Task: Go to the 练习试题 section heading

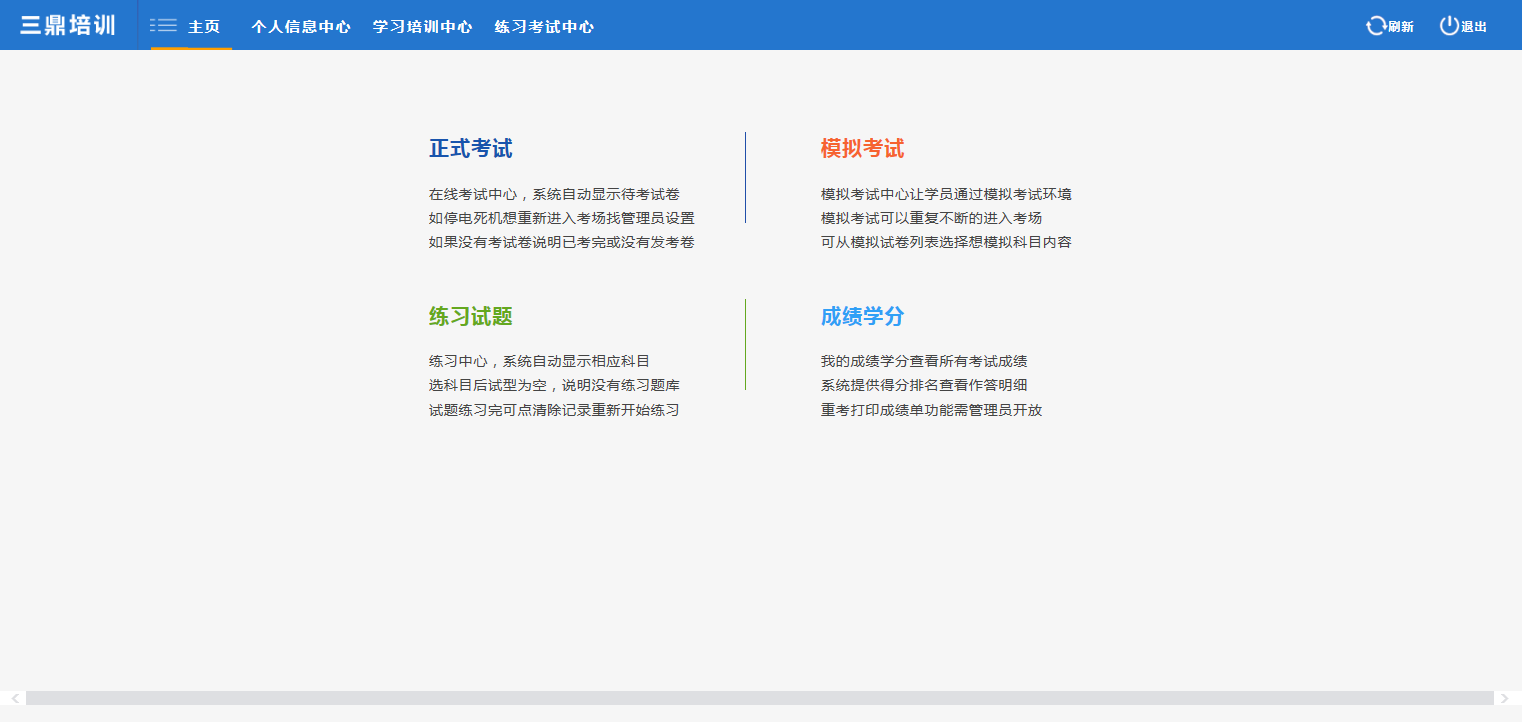Action: pyautogui.click(x=470, y=317)
